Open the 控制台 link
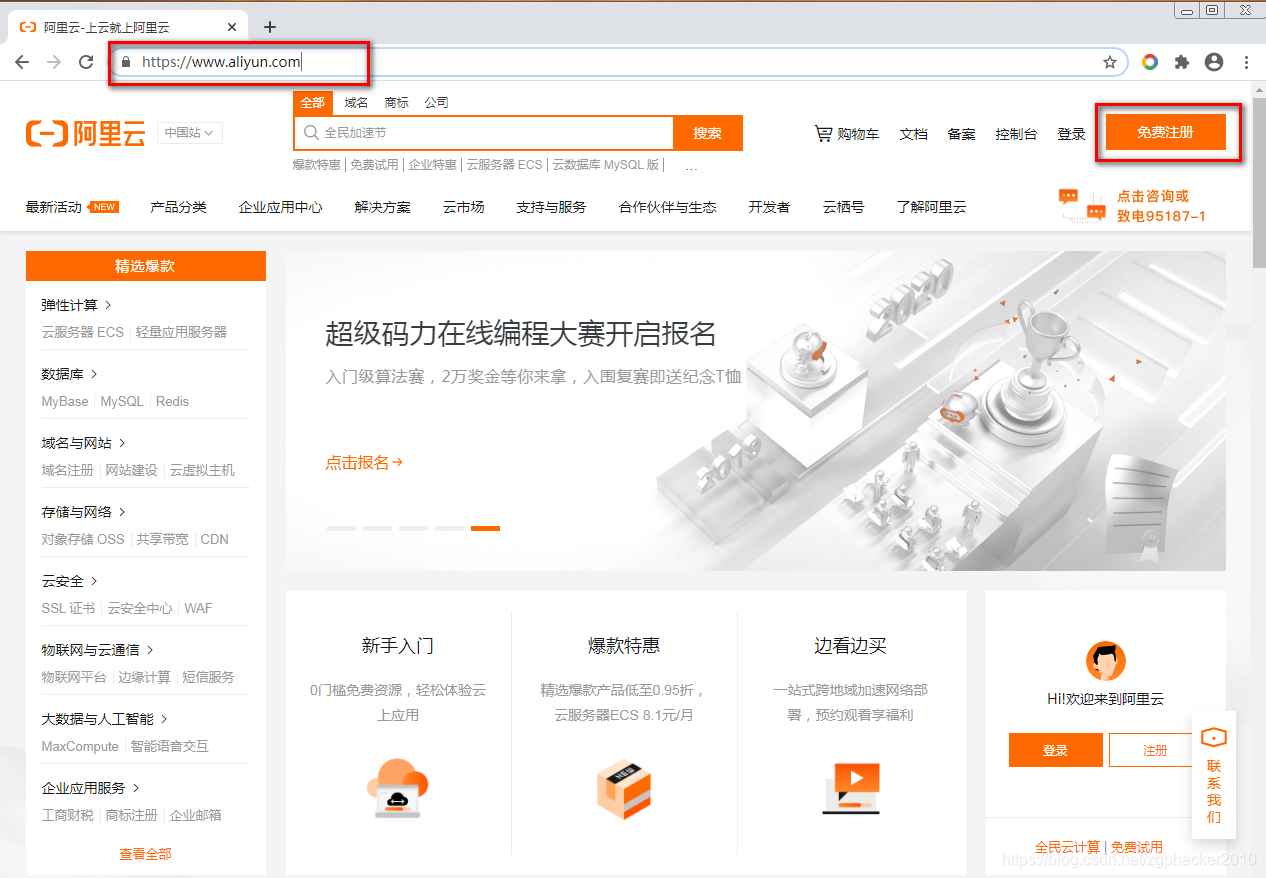This screenshot has height=878, width=1266. coord(1016,134)
